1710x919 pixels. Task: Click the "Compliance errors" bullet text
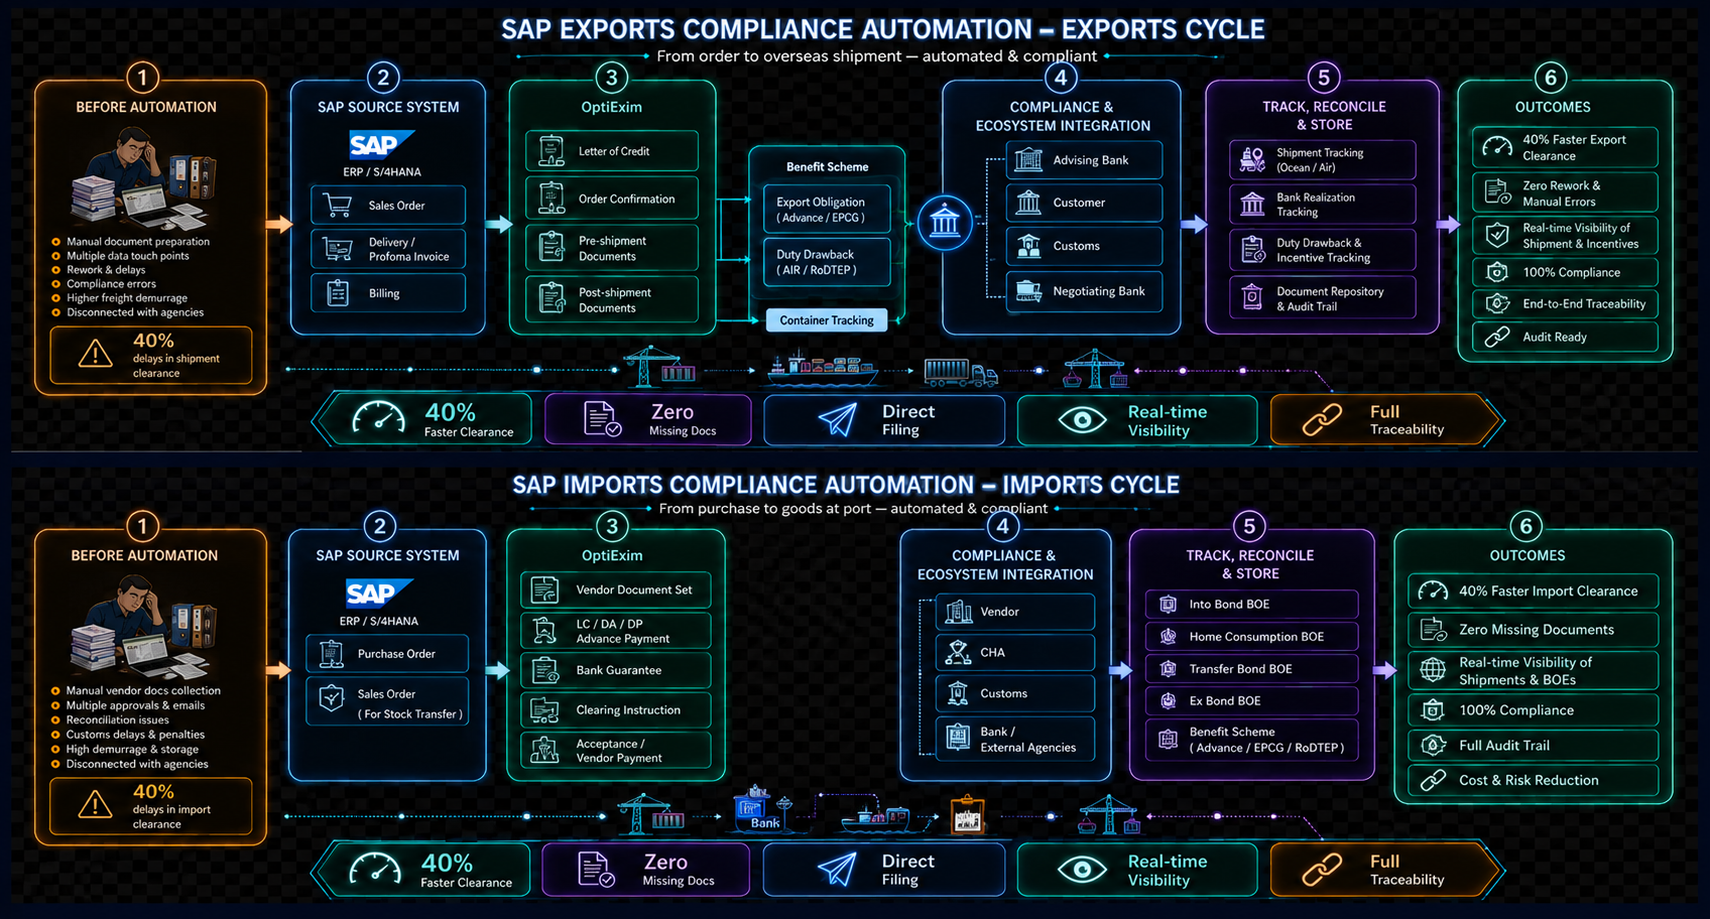point(111,284)
